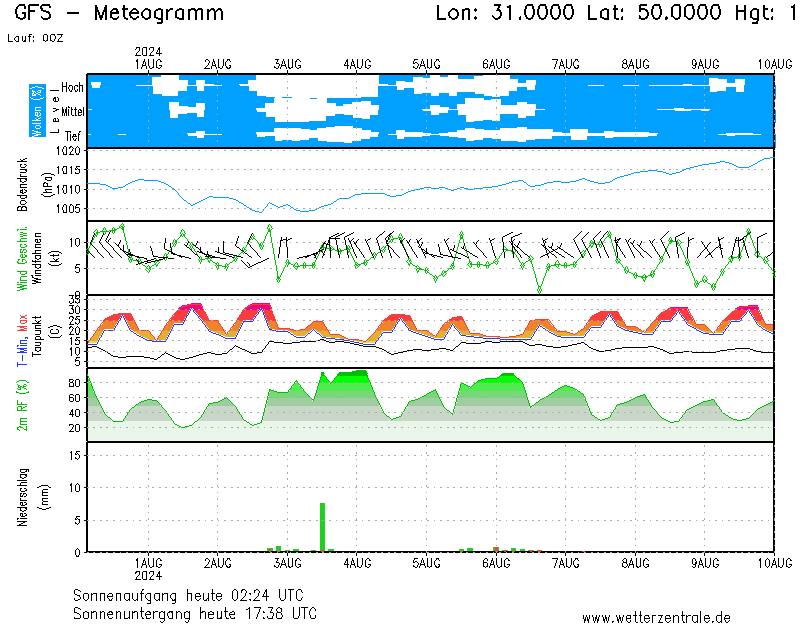The height and width of the screenshot is (625, 800).
Task: Click the 10AUG date label above cloud panel
Action: [768, 63]
